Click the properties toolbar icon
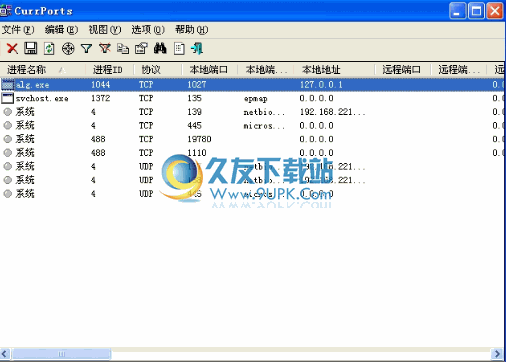 (141, 49)
